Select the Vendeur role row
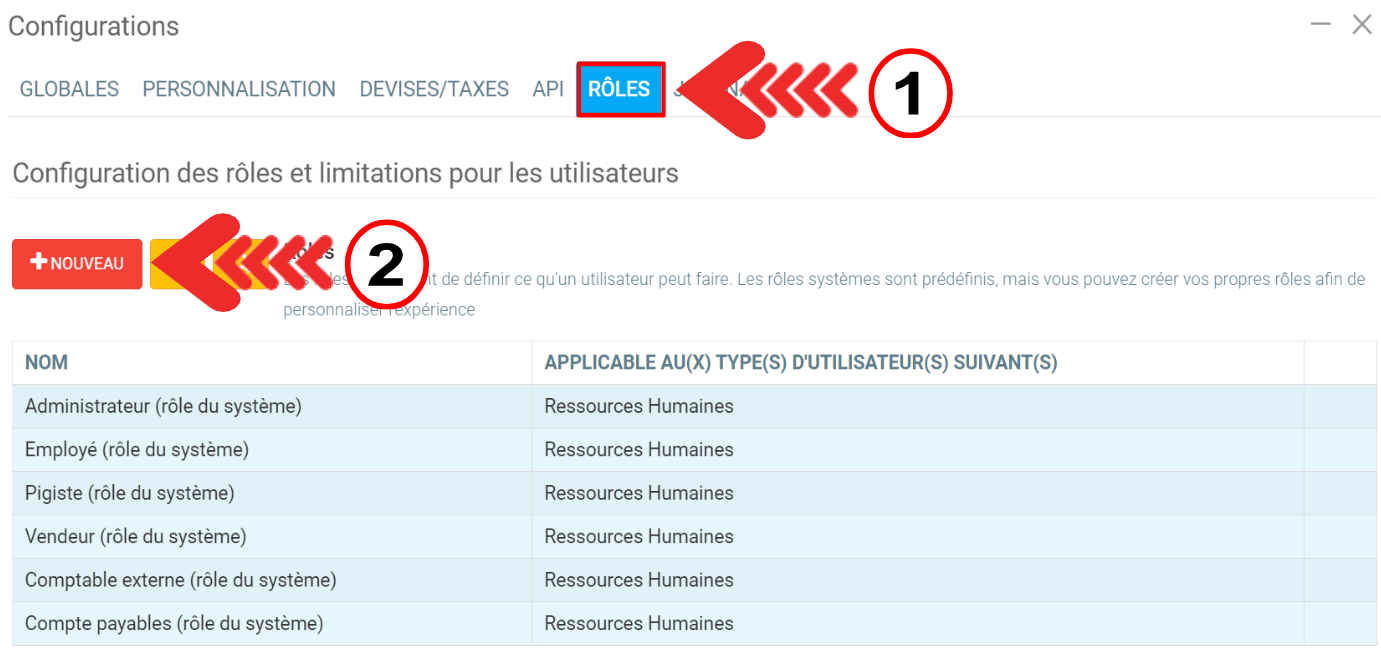 136,536
